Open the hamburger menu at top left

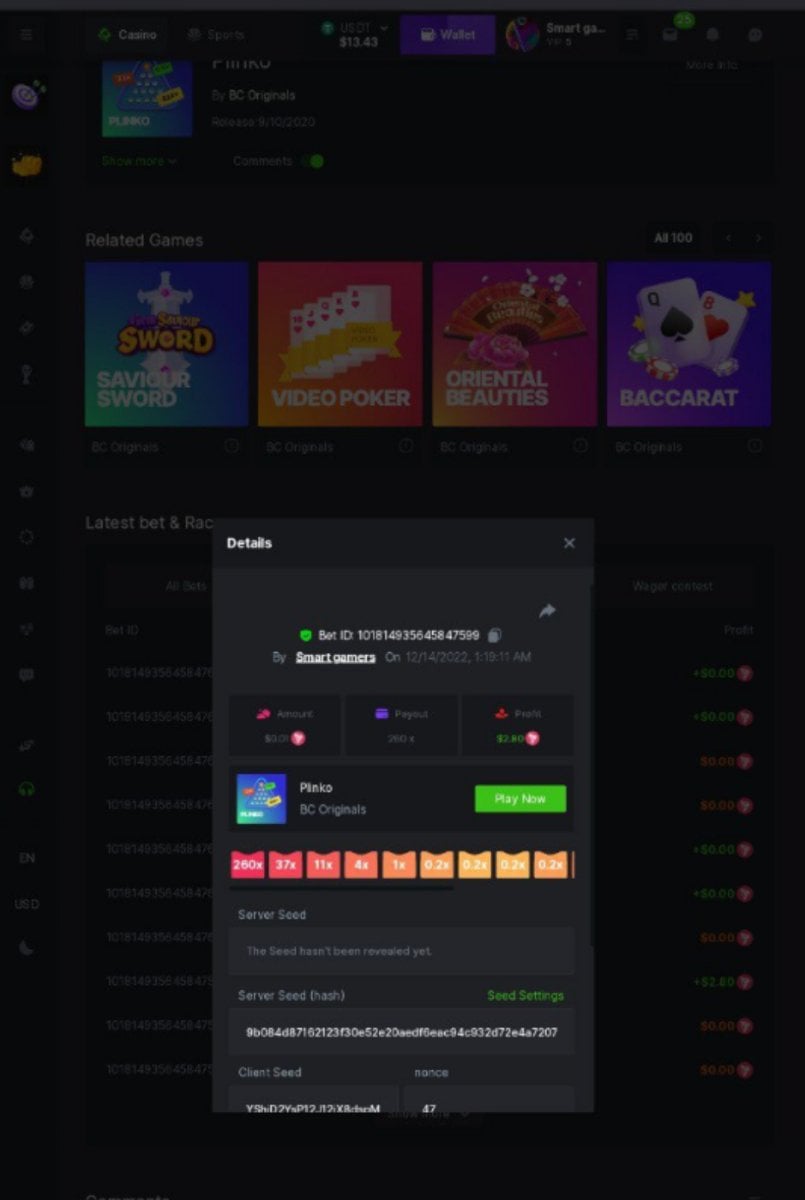(x=26, y=35)
